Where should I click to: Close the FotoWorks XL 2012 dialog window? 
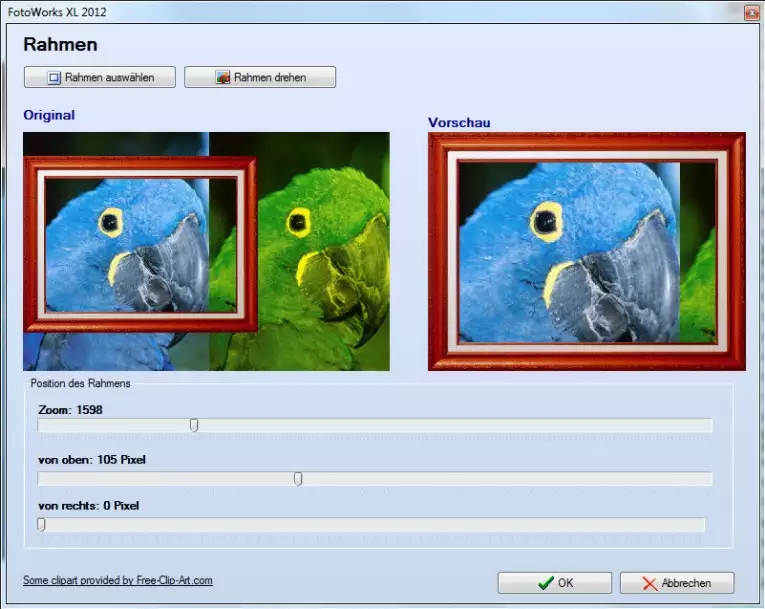click(751, 12)
